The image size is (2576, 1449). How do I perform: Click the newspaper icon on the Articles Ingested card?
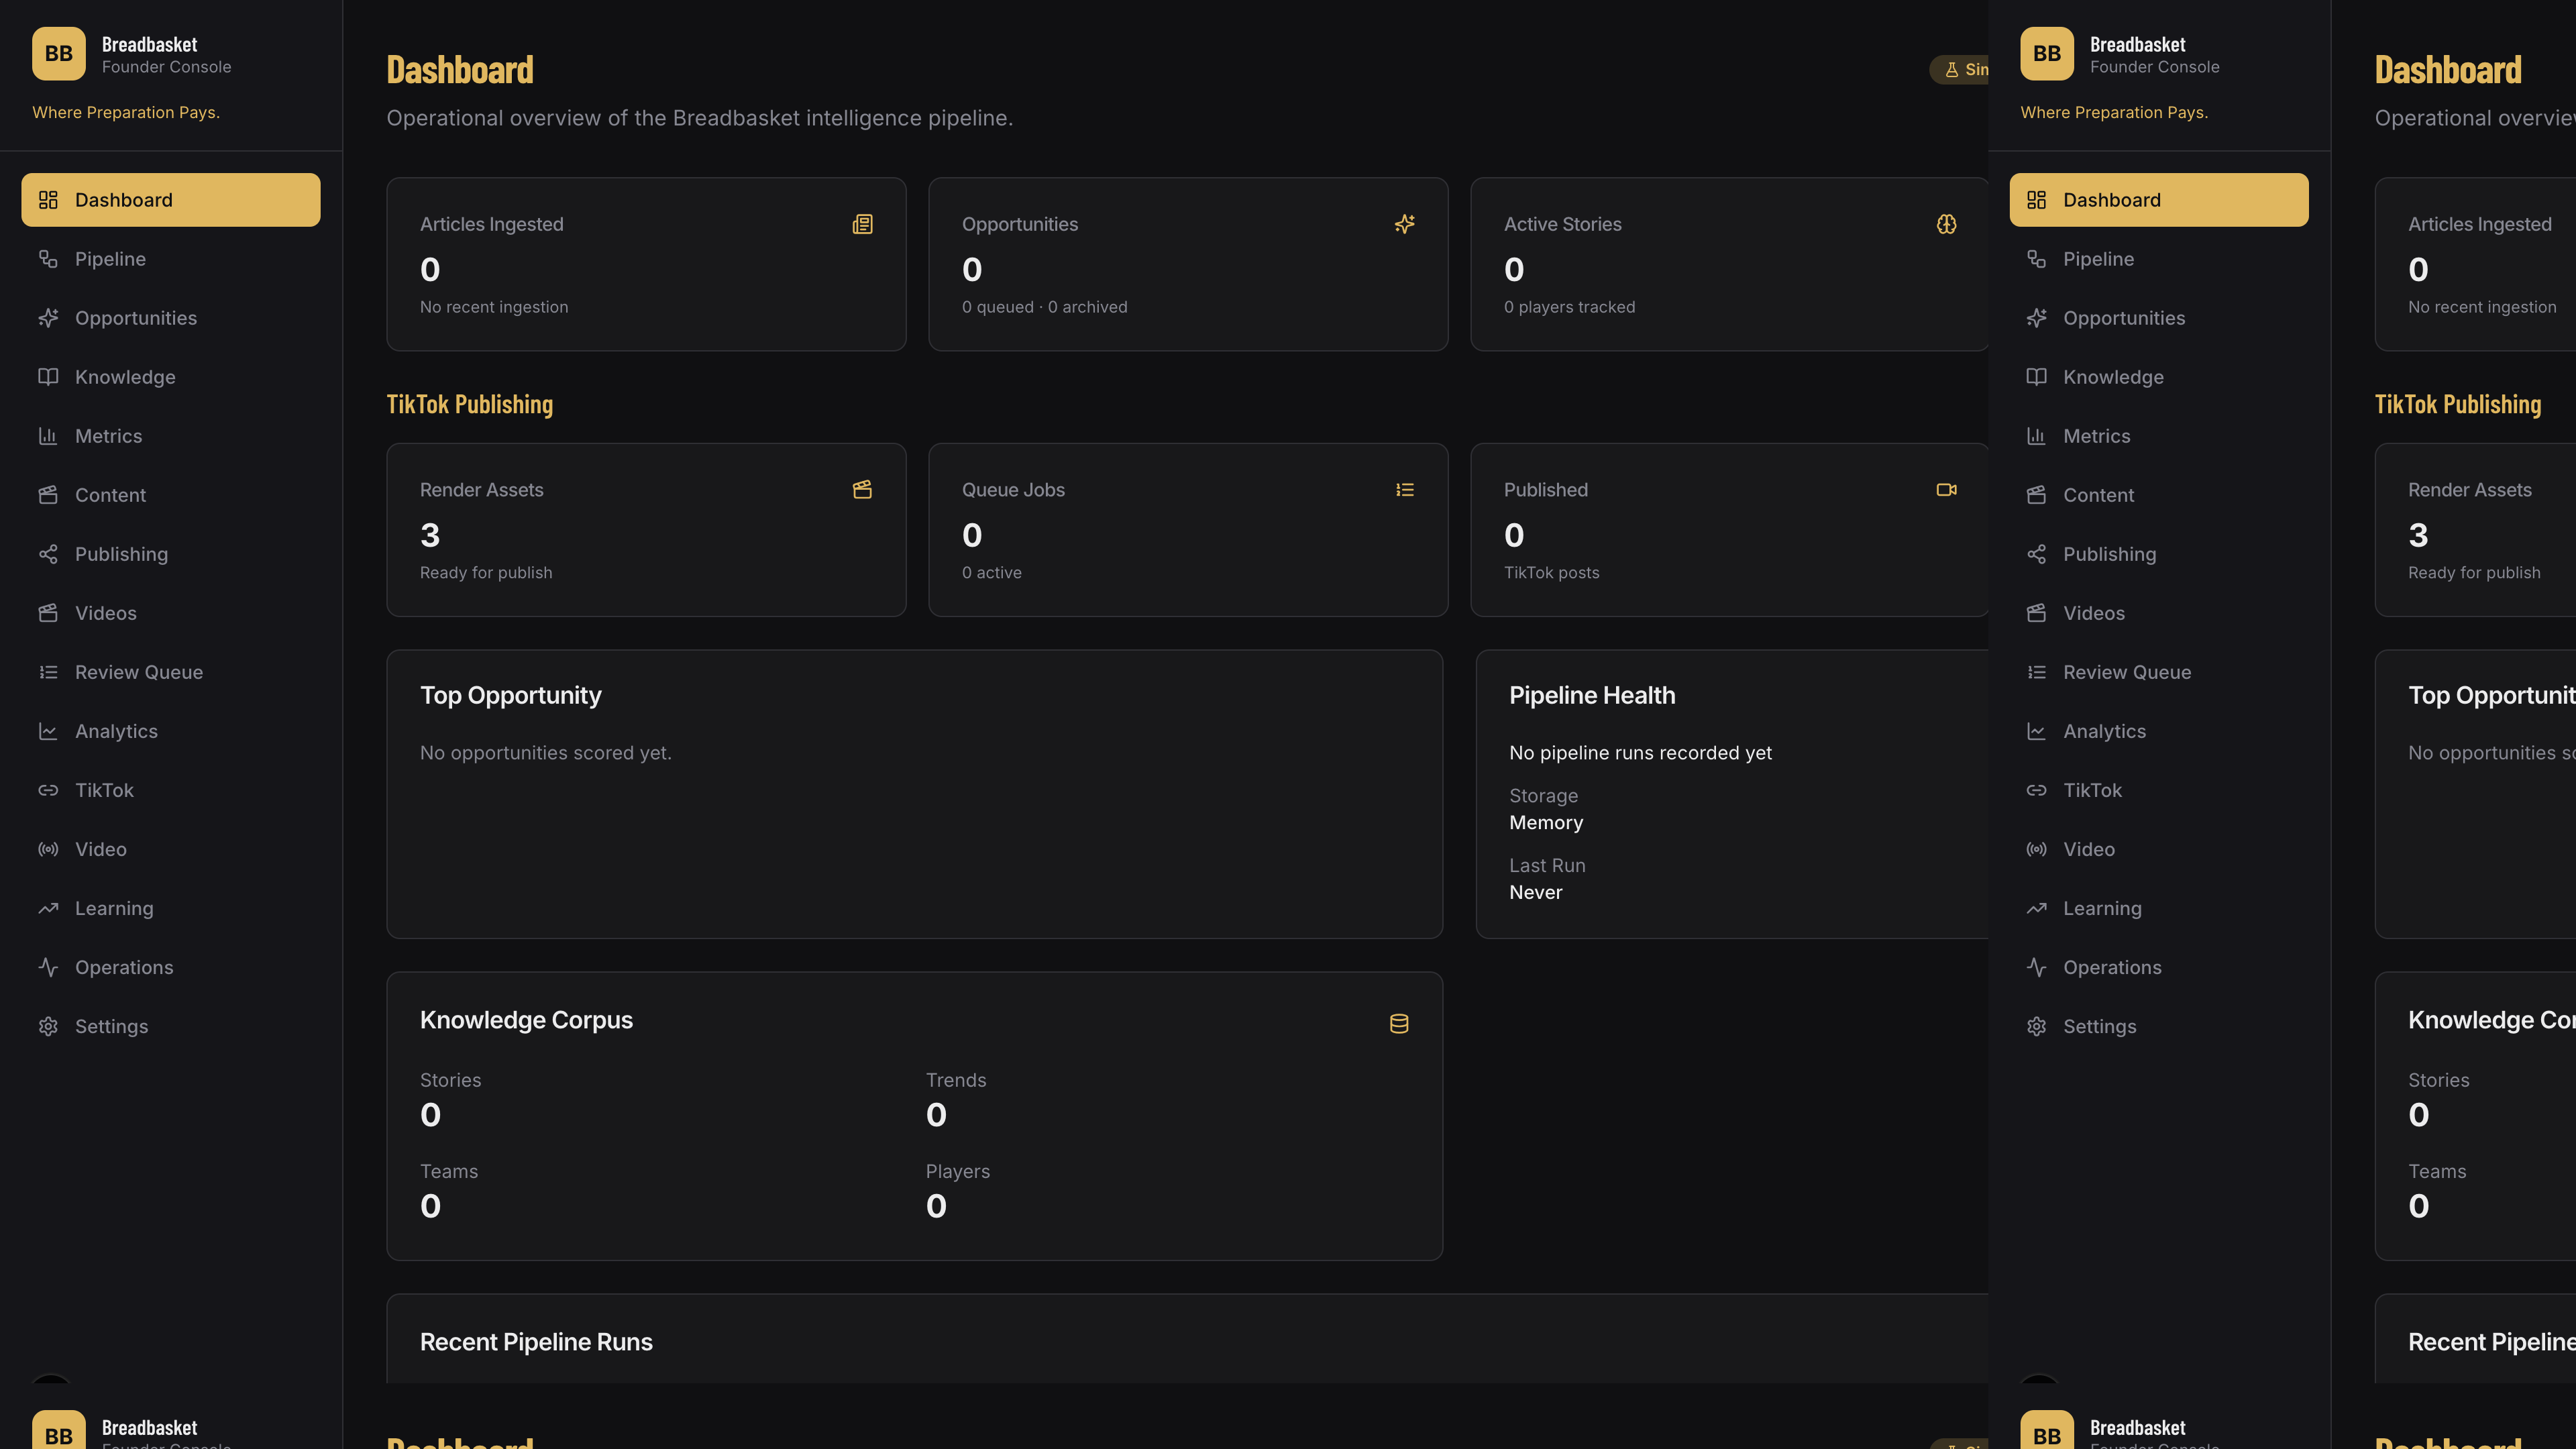[x=862, y=224]
